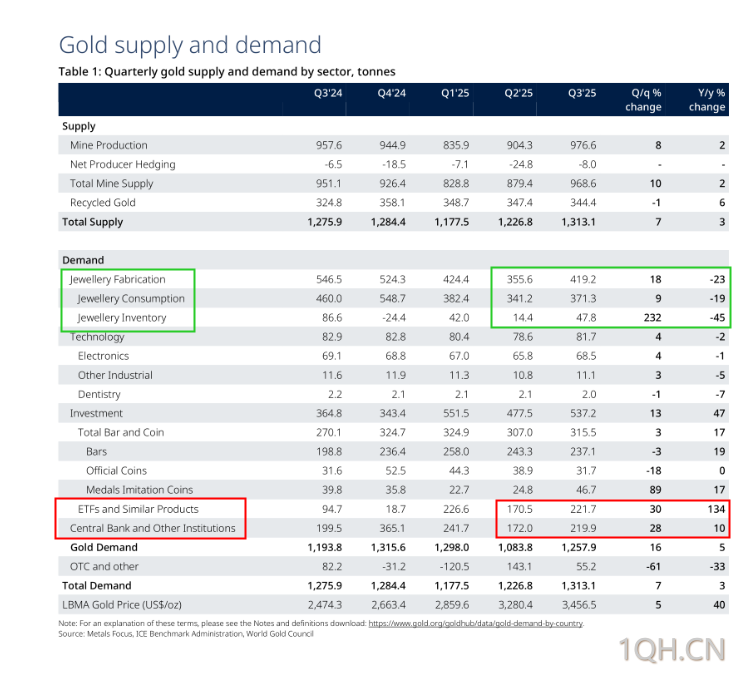Click the Gold supply and demand title
The image size is (742, 686).
coord(190,45)
